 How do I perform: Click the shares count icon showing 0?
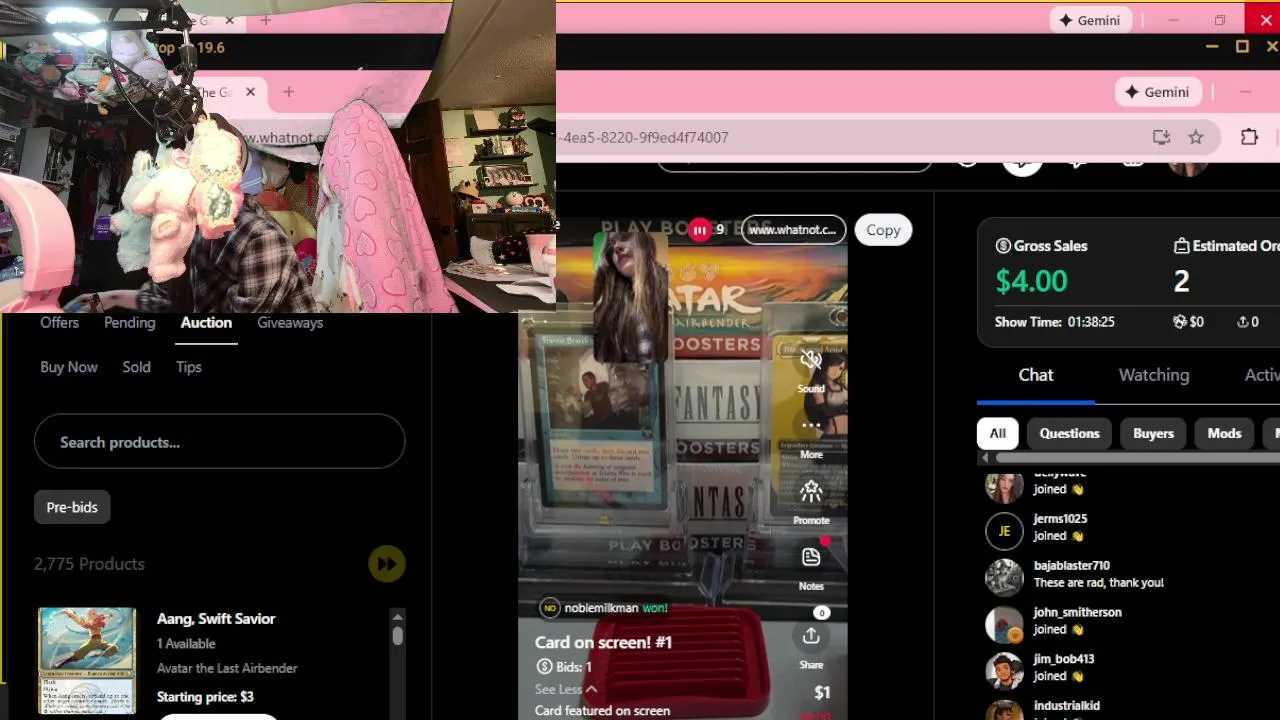click(1242, 322)
